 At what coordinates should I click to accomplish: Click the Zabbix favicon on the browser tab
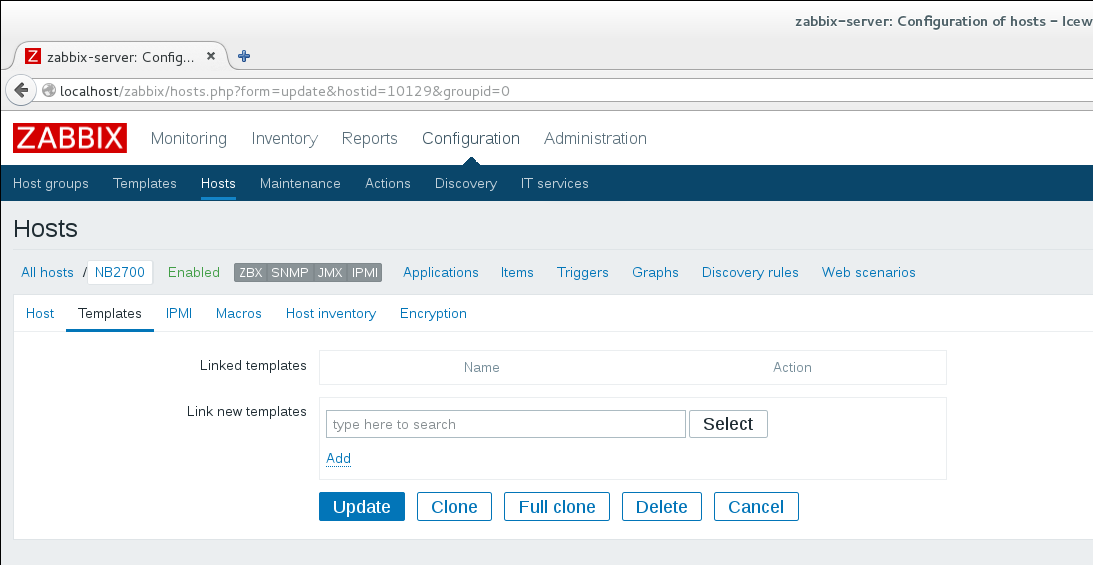point(33,56)
